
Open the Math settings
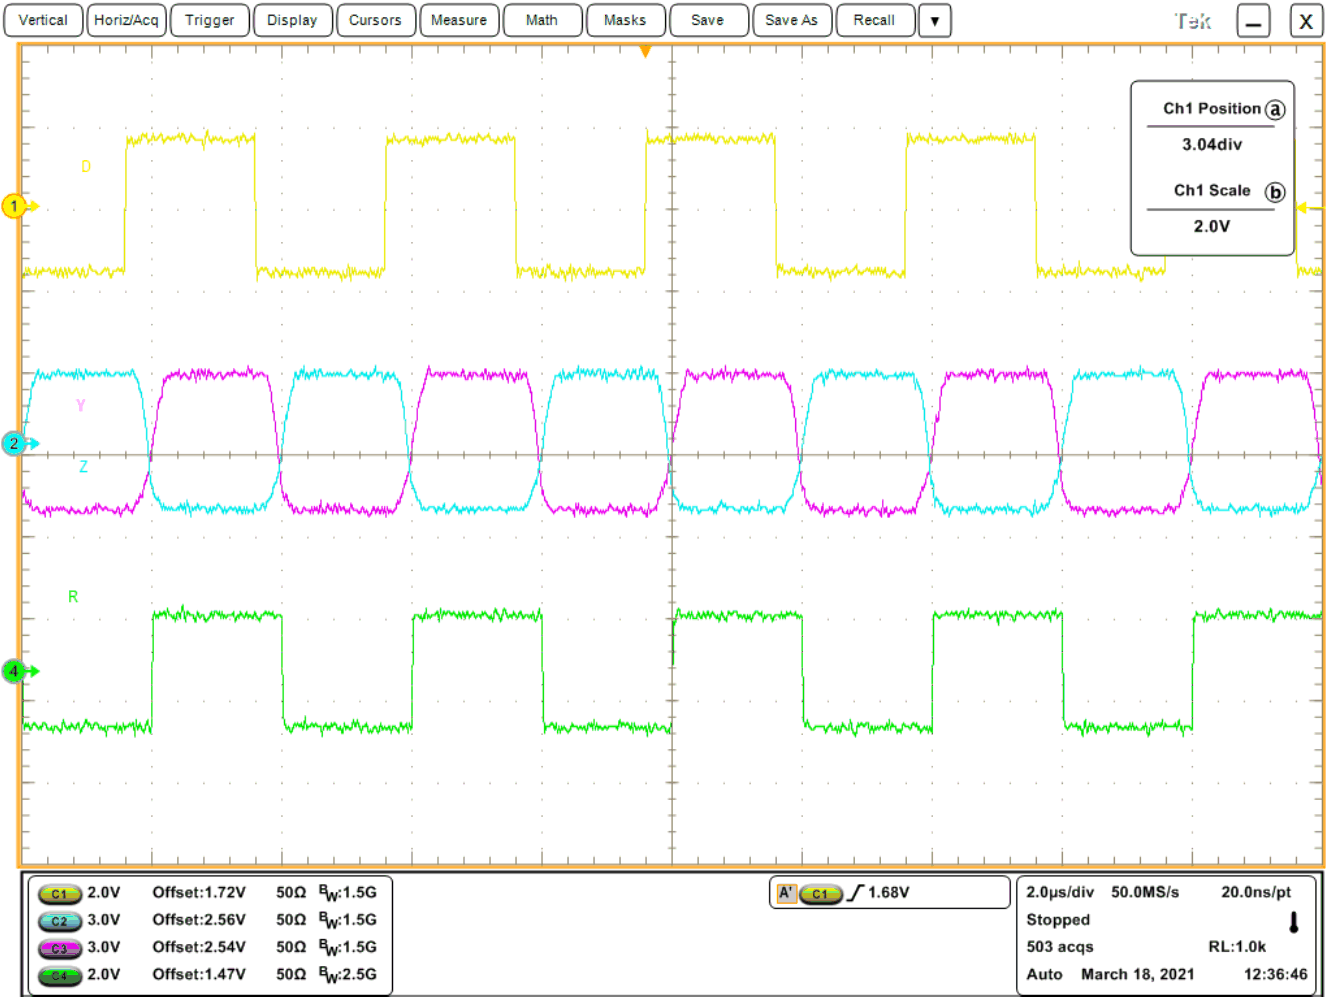pyautogui.click(x=542, y=20)
